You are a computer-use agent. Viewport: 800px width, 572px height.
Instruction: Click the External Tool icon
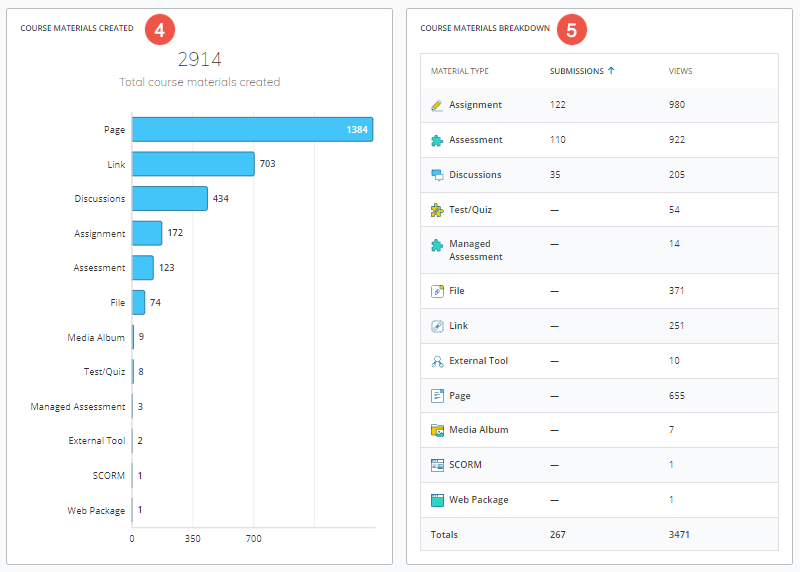(x=437, y=361)
